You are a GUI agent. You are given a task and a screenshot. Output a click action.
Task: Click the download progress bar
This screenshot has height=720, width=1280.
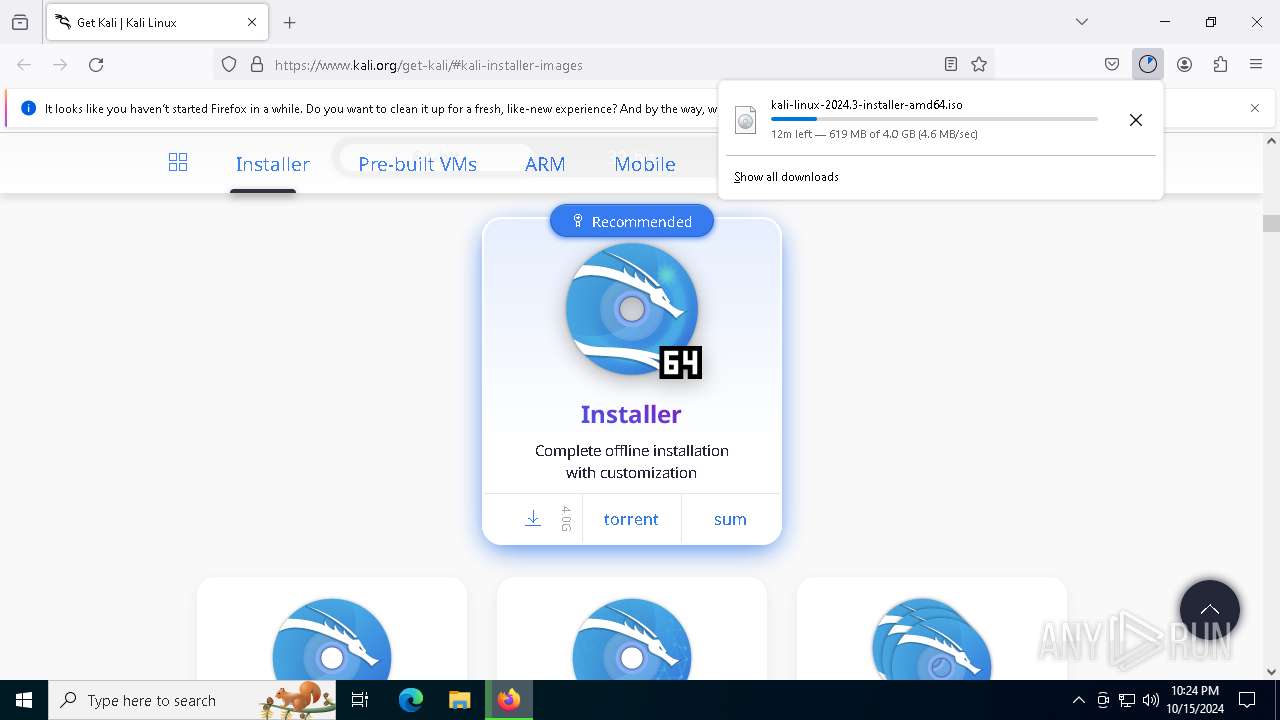[934, 119]
